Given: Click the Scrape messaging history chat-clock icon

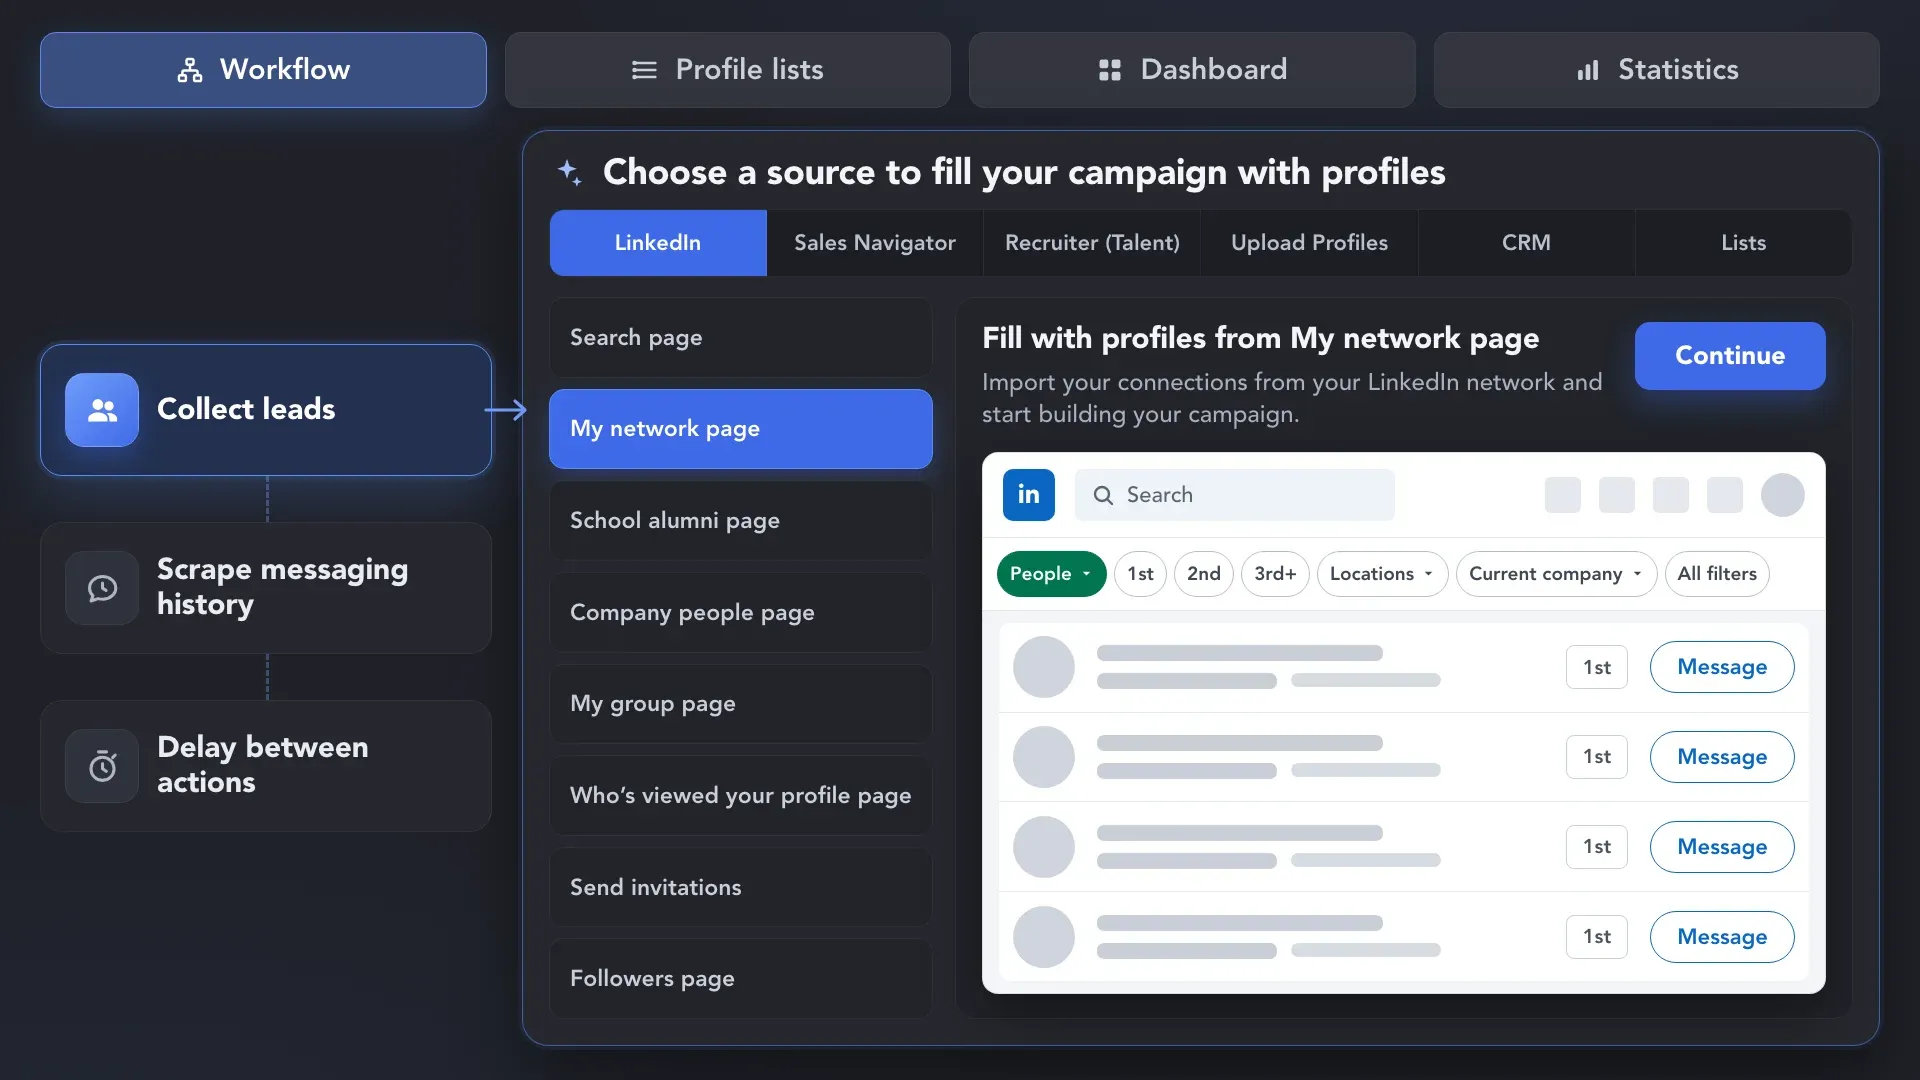Looking at the screenshot, I should (x=102, y=588).
